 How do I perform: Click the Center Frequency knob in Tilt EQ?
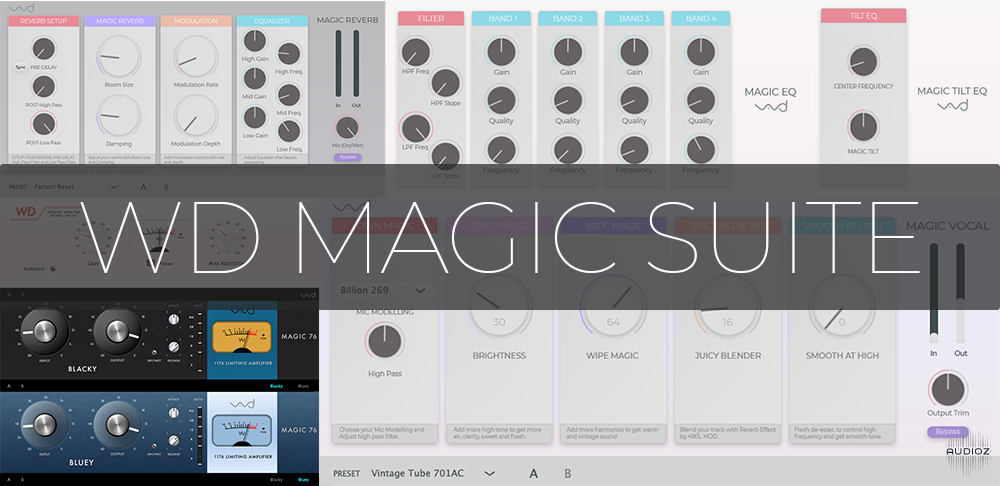point(863,62)
